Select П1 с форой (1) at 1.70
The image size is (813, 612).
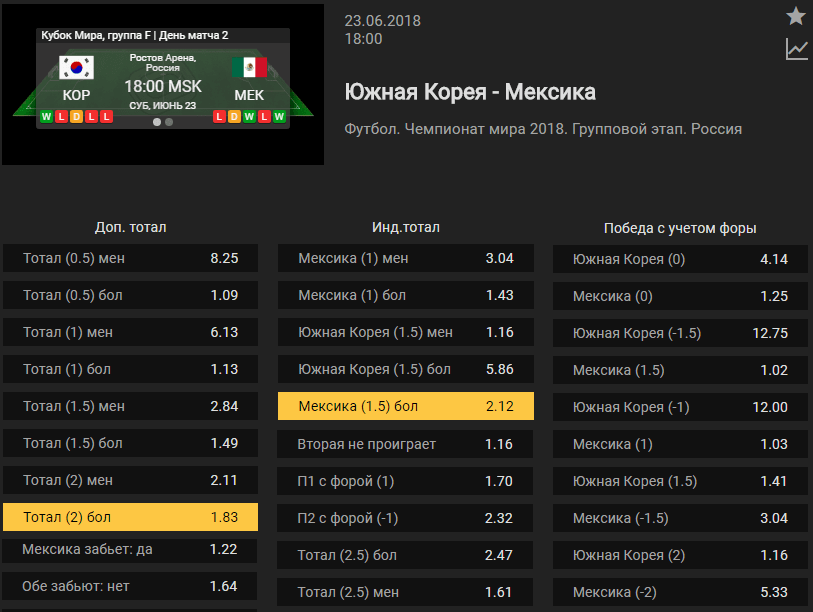pos(405,481)
